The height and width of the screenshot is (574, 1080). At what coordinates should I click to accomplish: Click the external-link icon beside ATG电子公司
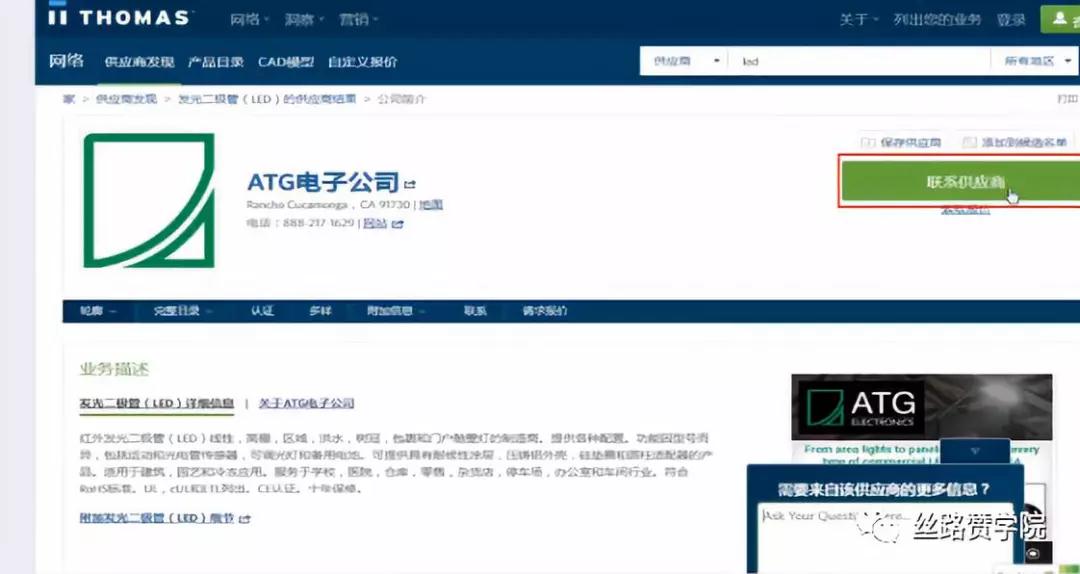click(411, 184)
